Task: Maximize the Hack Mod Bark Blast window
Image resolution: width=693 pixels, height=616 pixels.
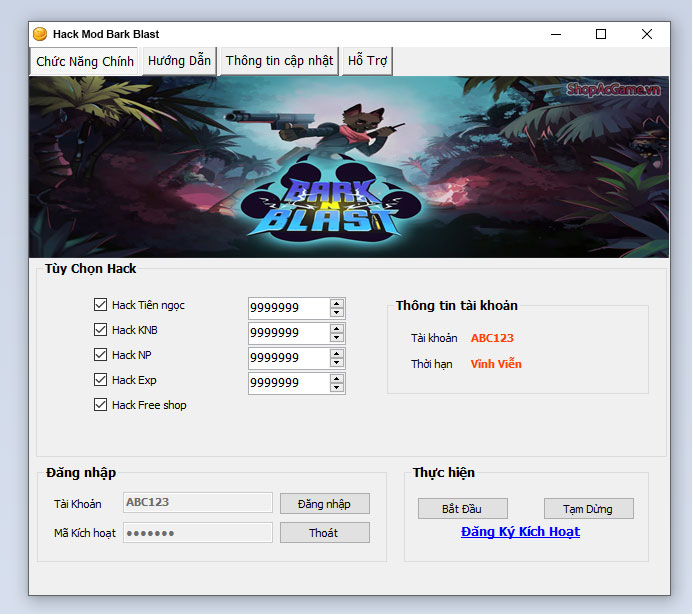Action: click(601, 34)
